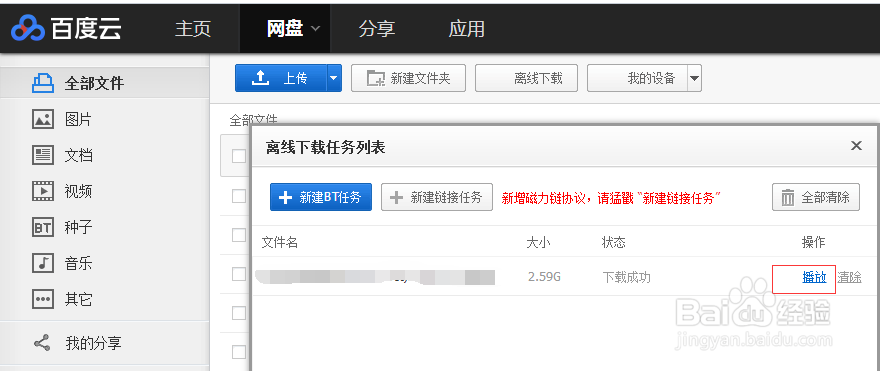Click the 视频 film icon
The width and height of the screenshot is (880, 371).
coord(43,191)
